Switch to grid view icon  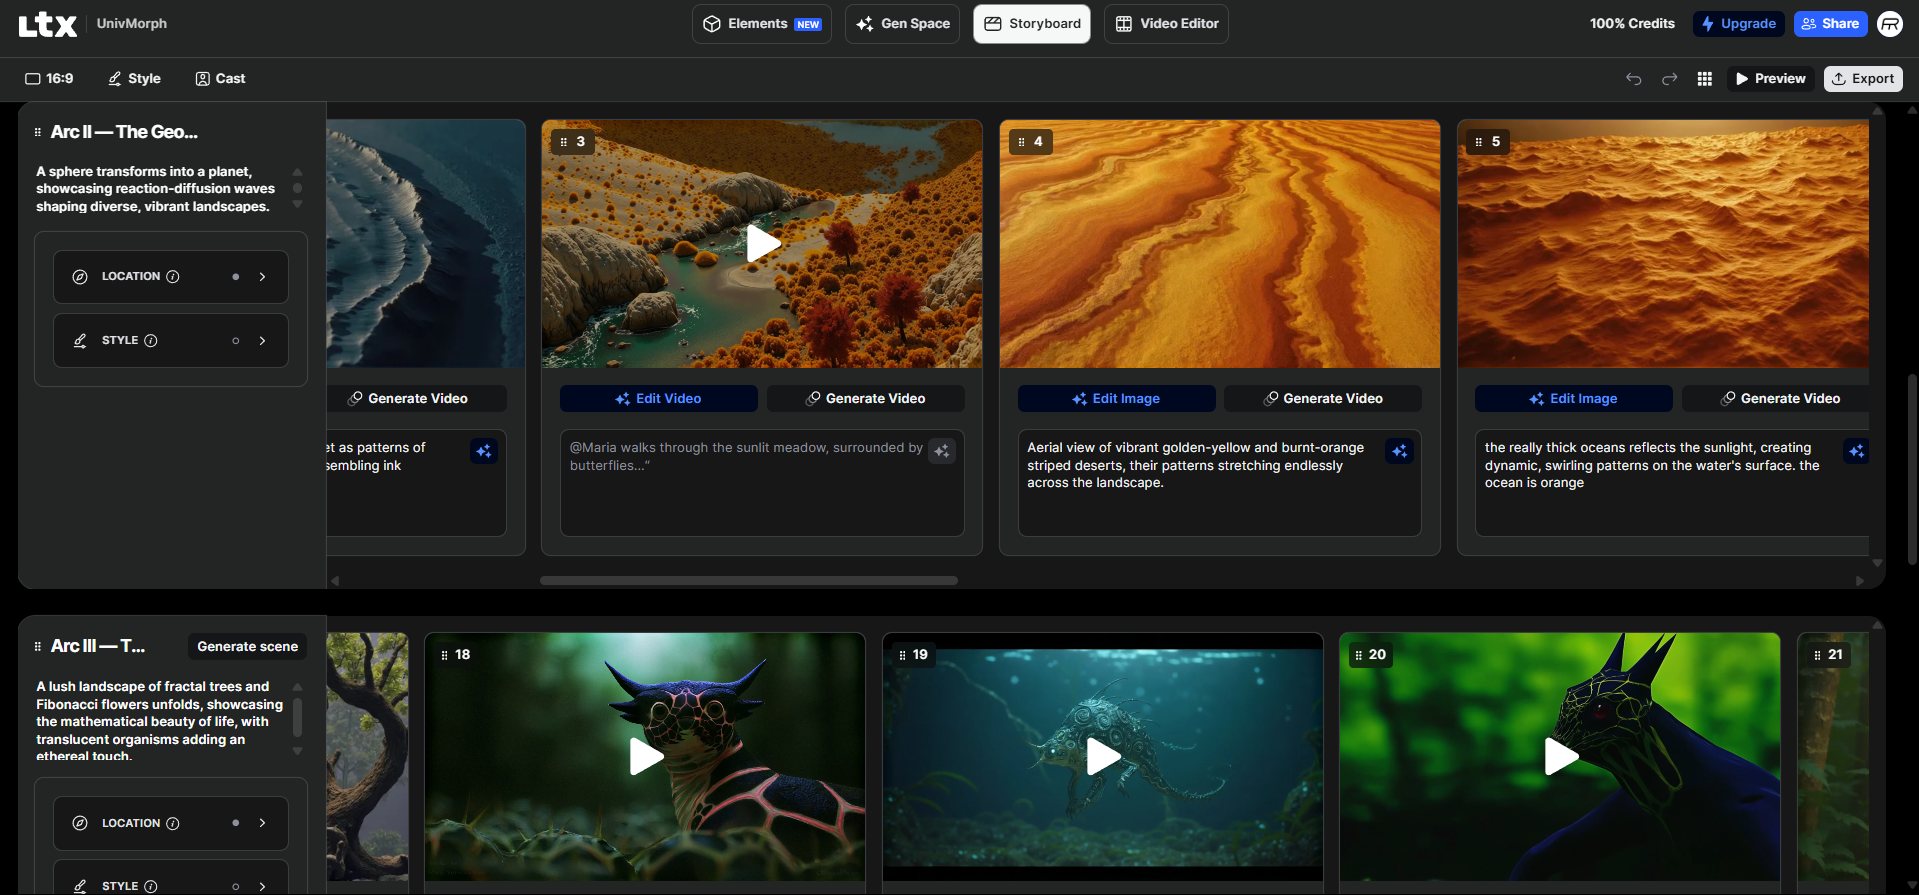[x=1705, y=79]
